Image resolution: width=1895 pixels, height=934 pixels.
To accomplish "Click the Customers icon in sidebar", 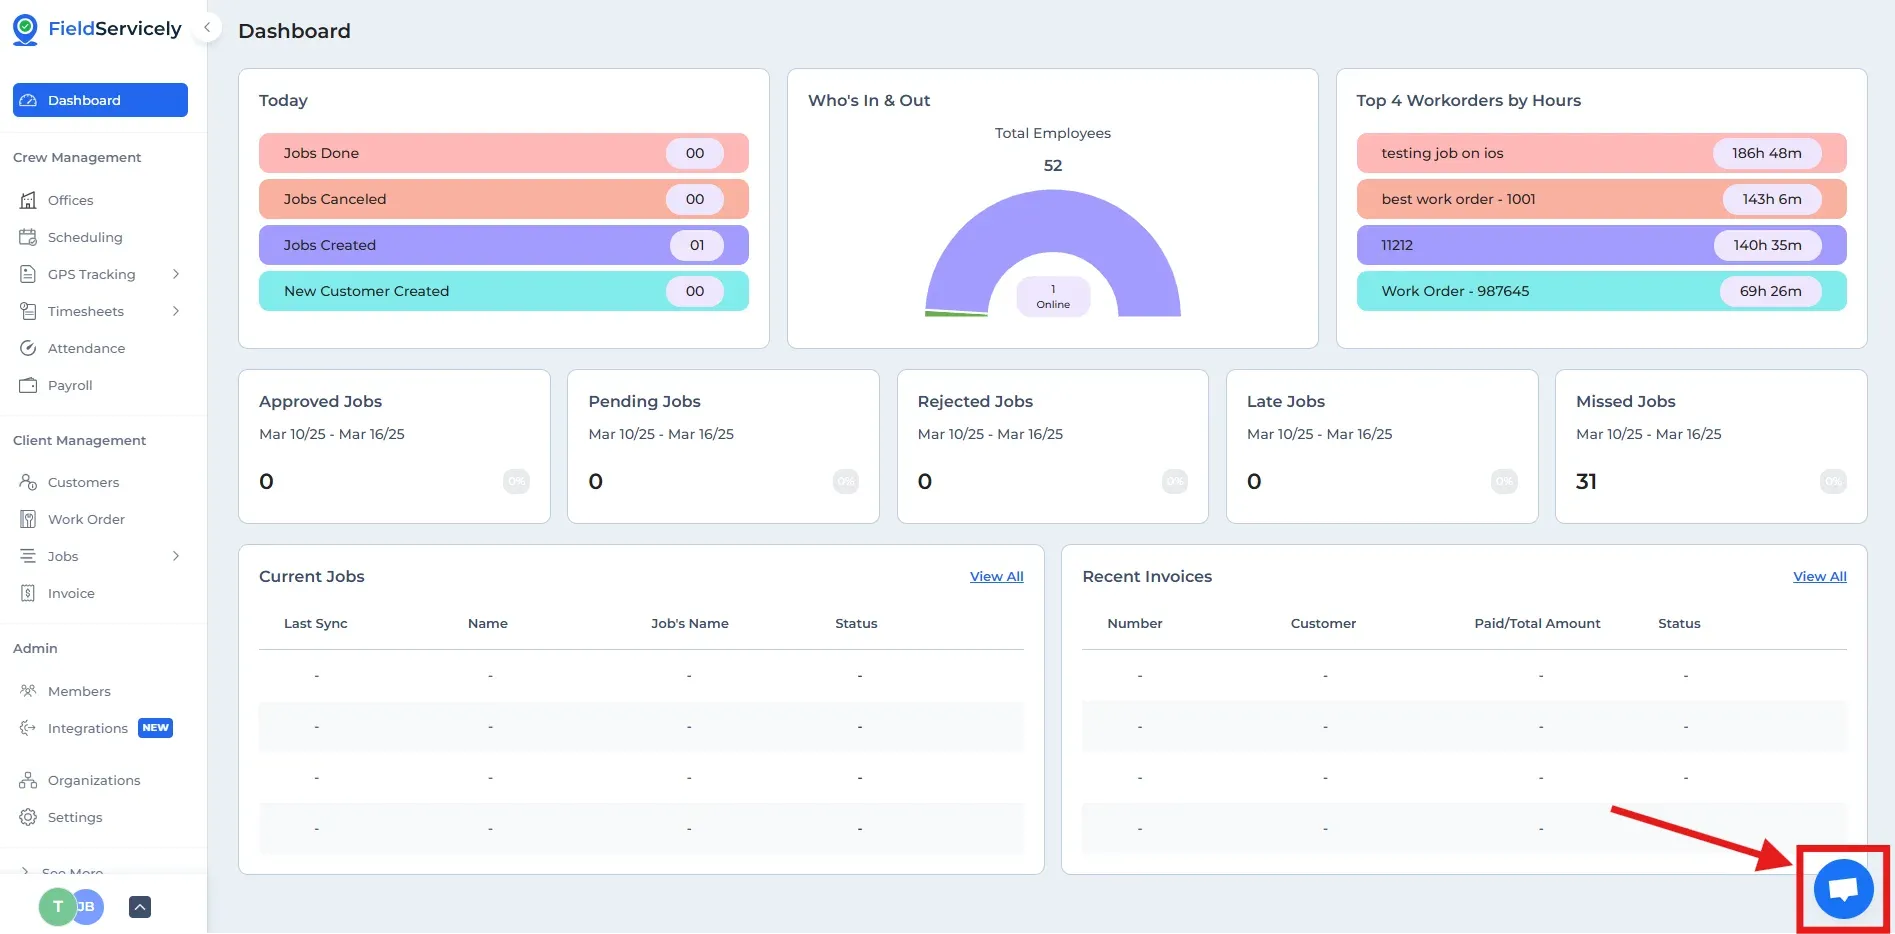I will [x=28, y=482].
